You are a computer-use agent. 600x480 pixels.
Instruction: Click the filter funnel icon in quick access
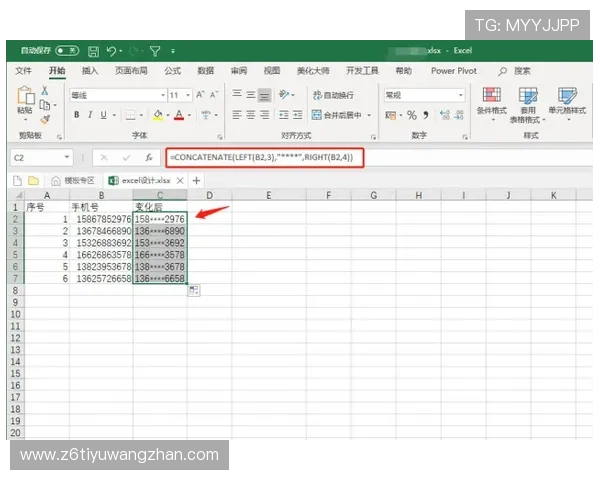[155, 51]
